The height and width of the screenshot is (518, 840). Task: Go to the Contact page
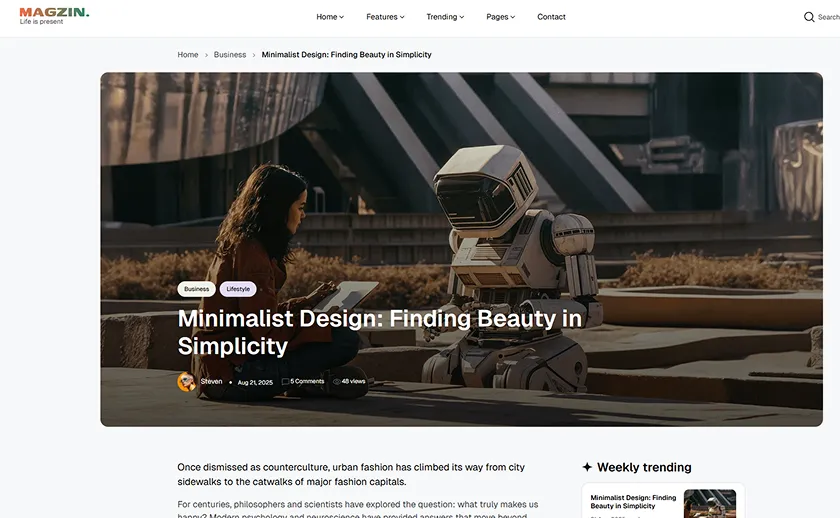click(x=551, y=17)
